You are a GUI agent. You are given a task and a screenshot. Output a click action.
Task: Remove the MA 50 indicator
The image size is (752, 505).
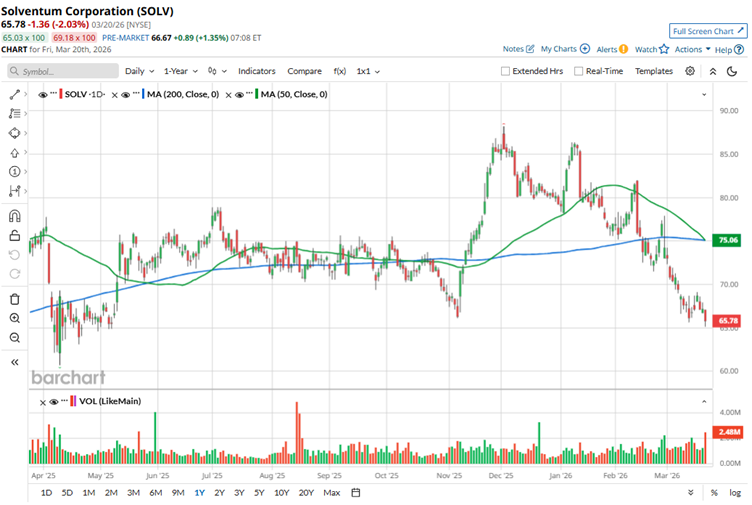pyautogui.click(x=228, y=95)
